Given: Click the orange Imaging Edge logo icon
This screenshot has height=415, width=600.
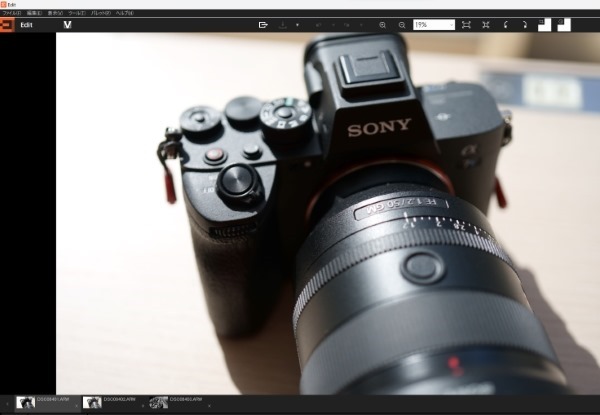Looking at the screenshot, I should [7, 25].
